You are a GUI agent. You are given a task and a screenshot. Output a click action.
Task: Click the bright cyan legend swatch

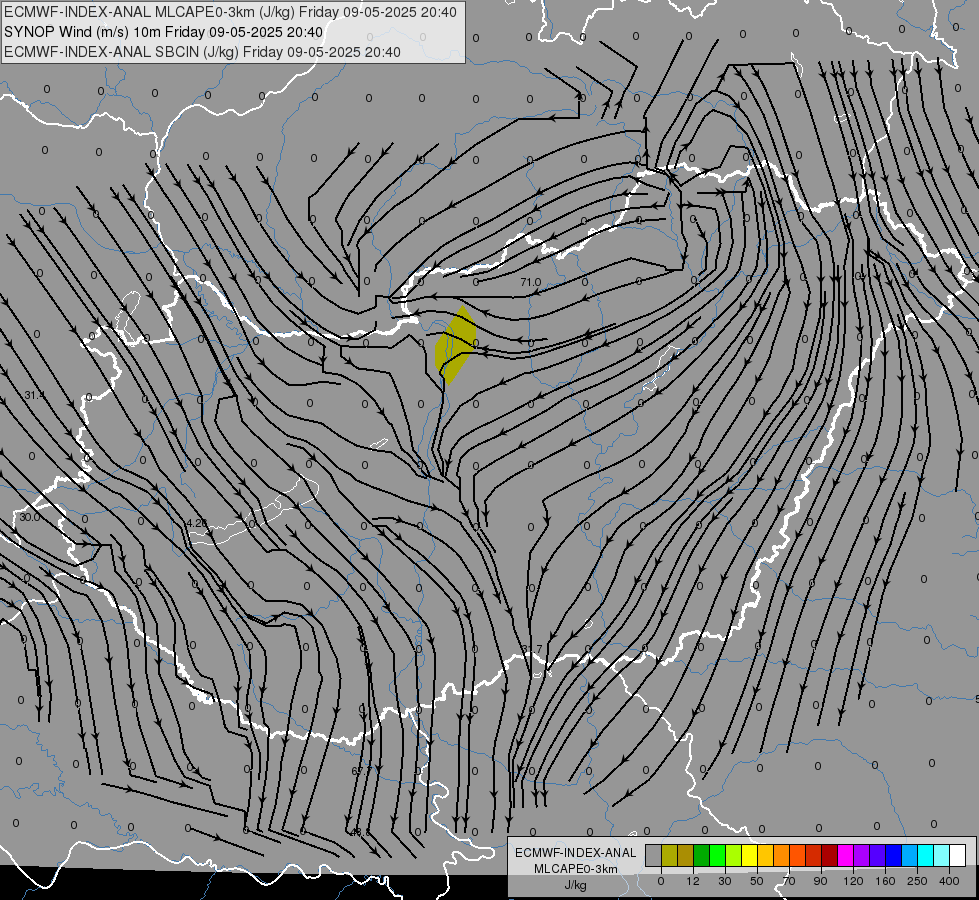coord(926,855)
